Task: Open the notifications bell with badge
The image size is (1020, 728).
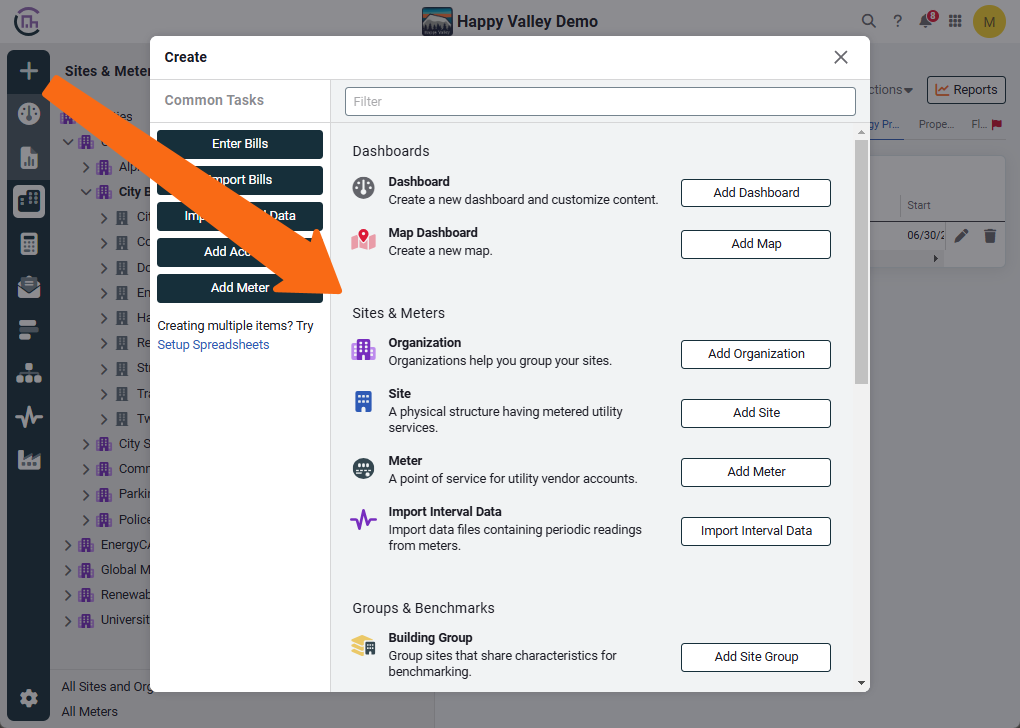Action: [x=927, y=20]
